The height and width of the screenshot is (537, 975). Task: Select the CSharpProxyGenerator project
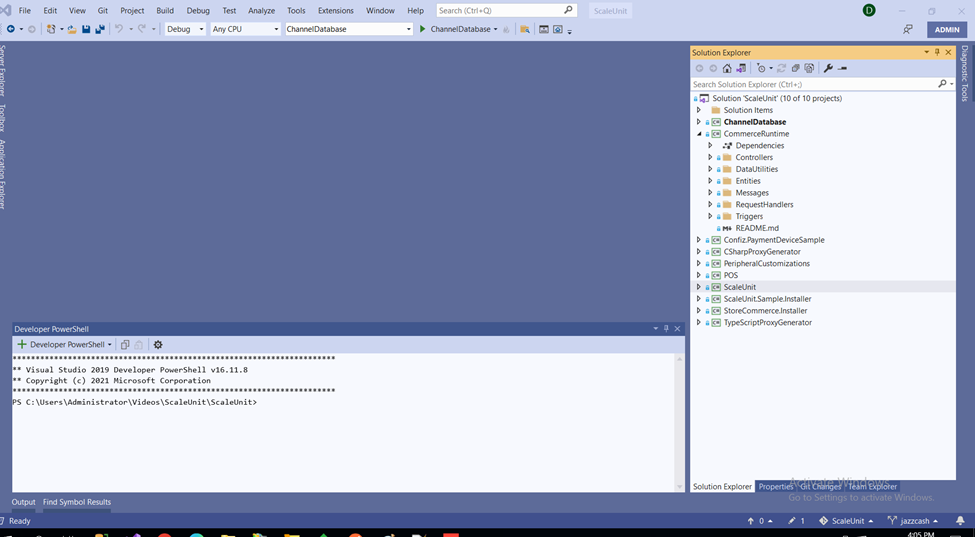[x=762, y=252]
